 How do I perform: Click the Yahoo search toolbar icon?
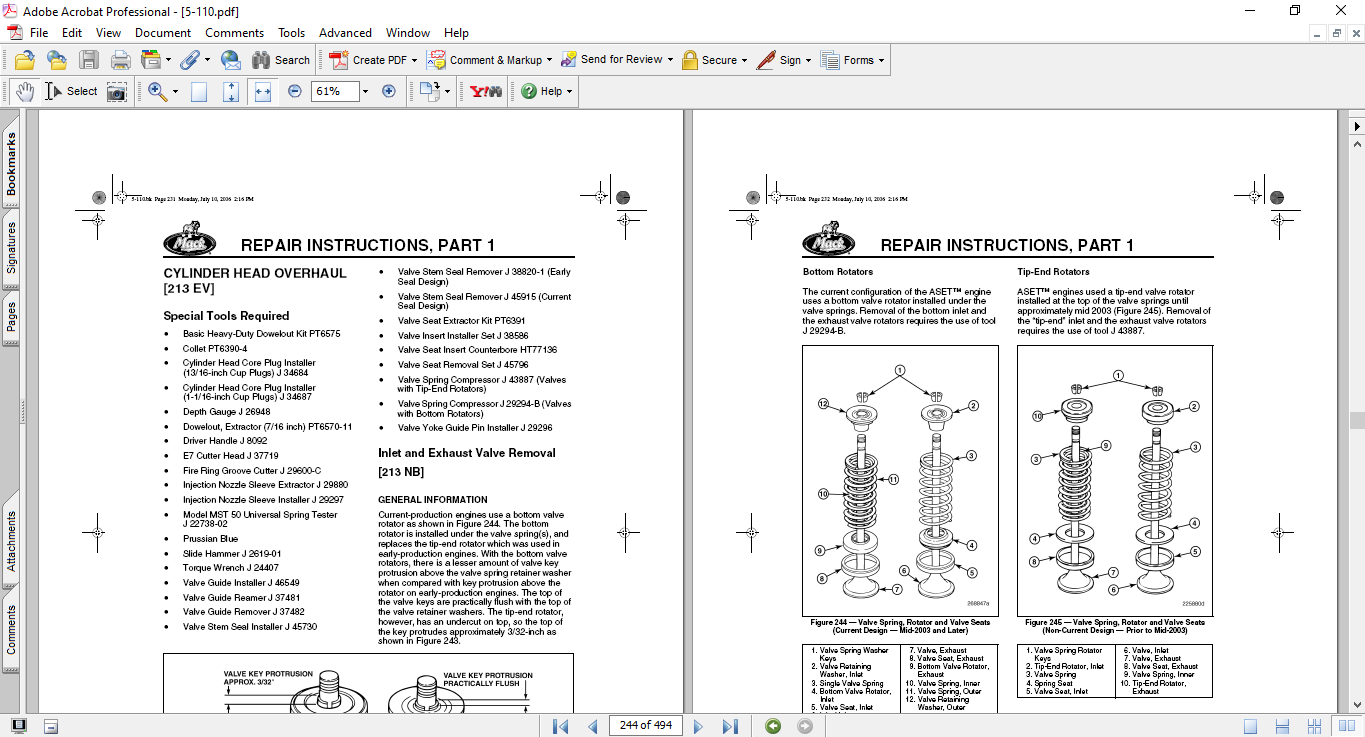coord(486,91)
